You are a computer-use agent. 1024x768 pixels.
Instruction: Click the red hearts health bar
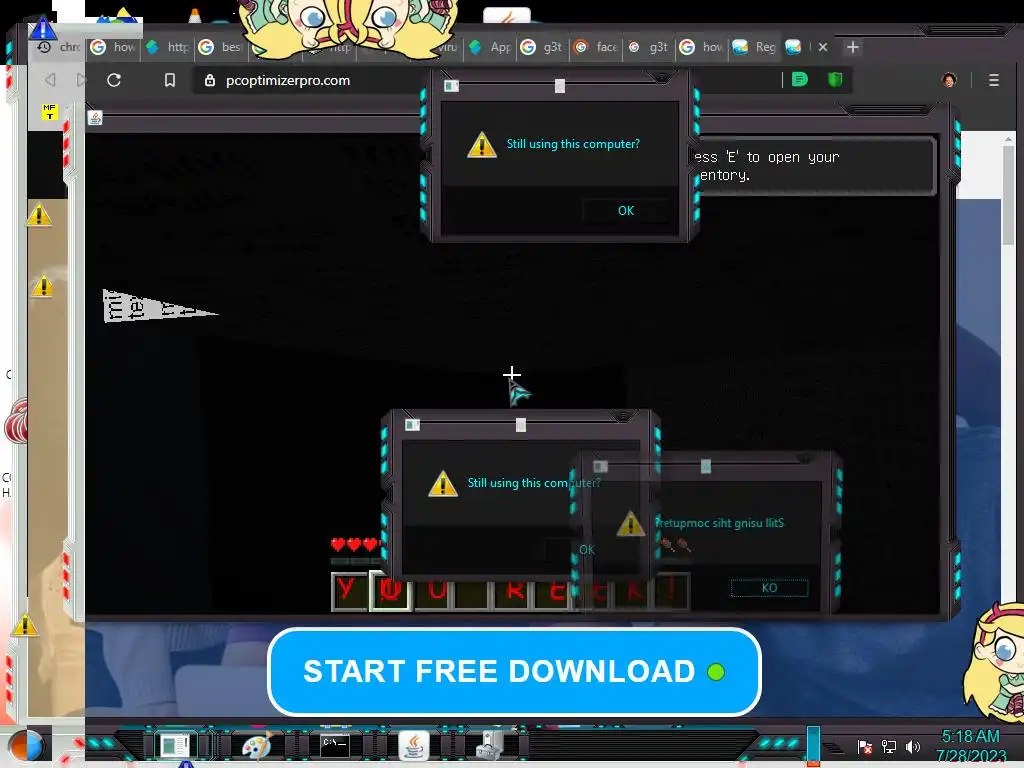point(355,544)
